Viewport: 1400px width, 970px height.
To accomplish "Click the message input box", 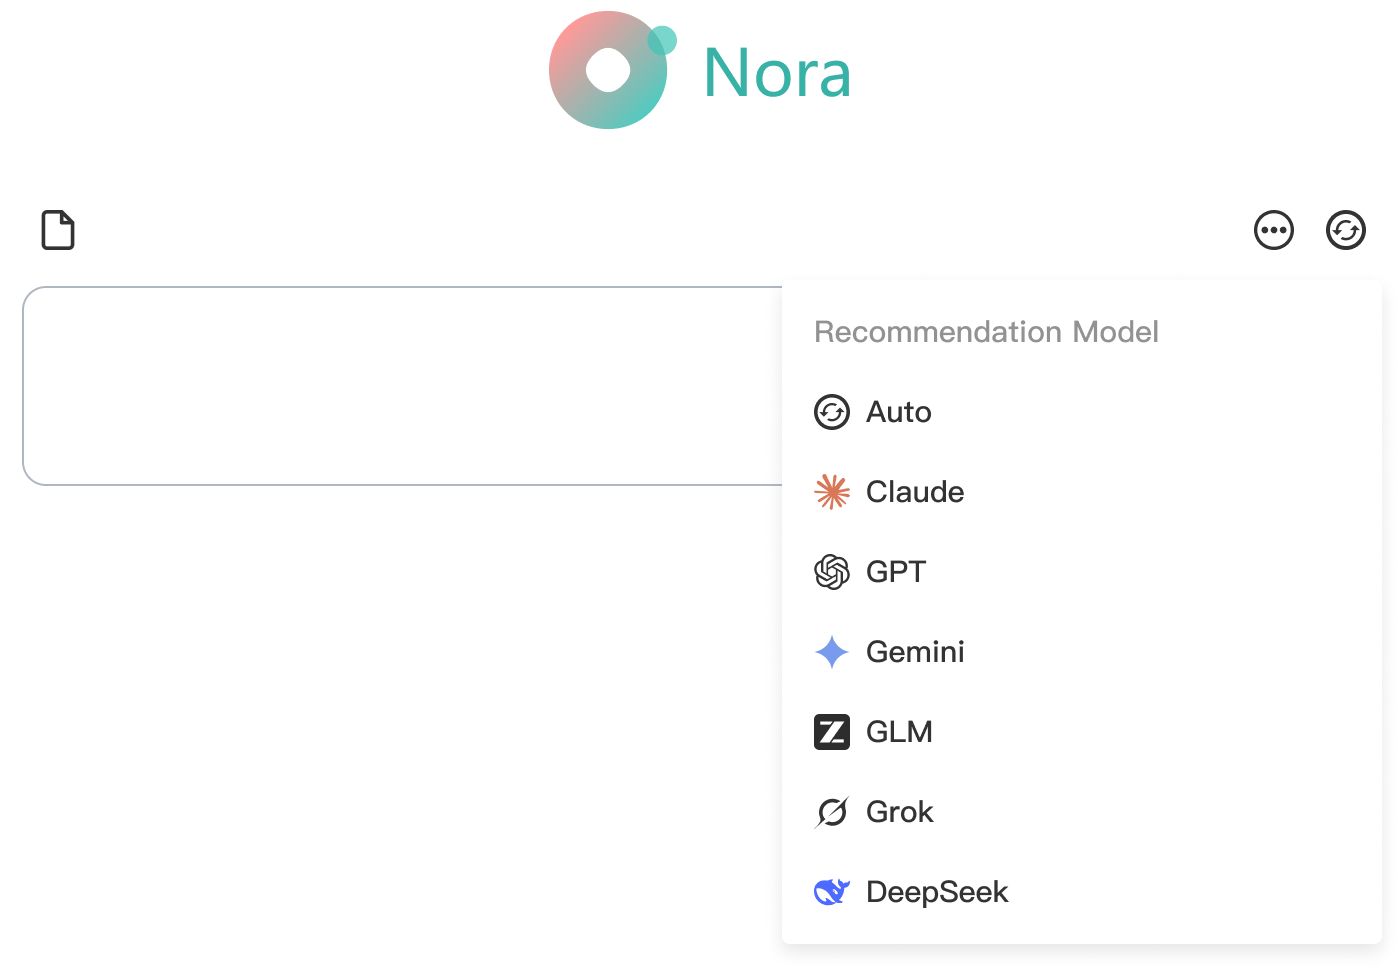I will pos(400,386).
